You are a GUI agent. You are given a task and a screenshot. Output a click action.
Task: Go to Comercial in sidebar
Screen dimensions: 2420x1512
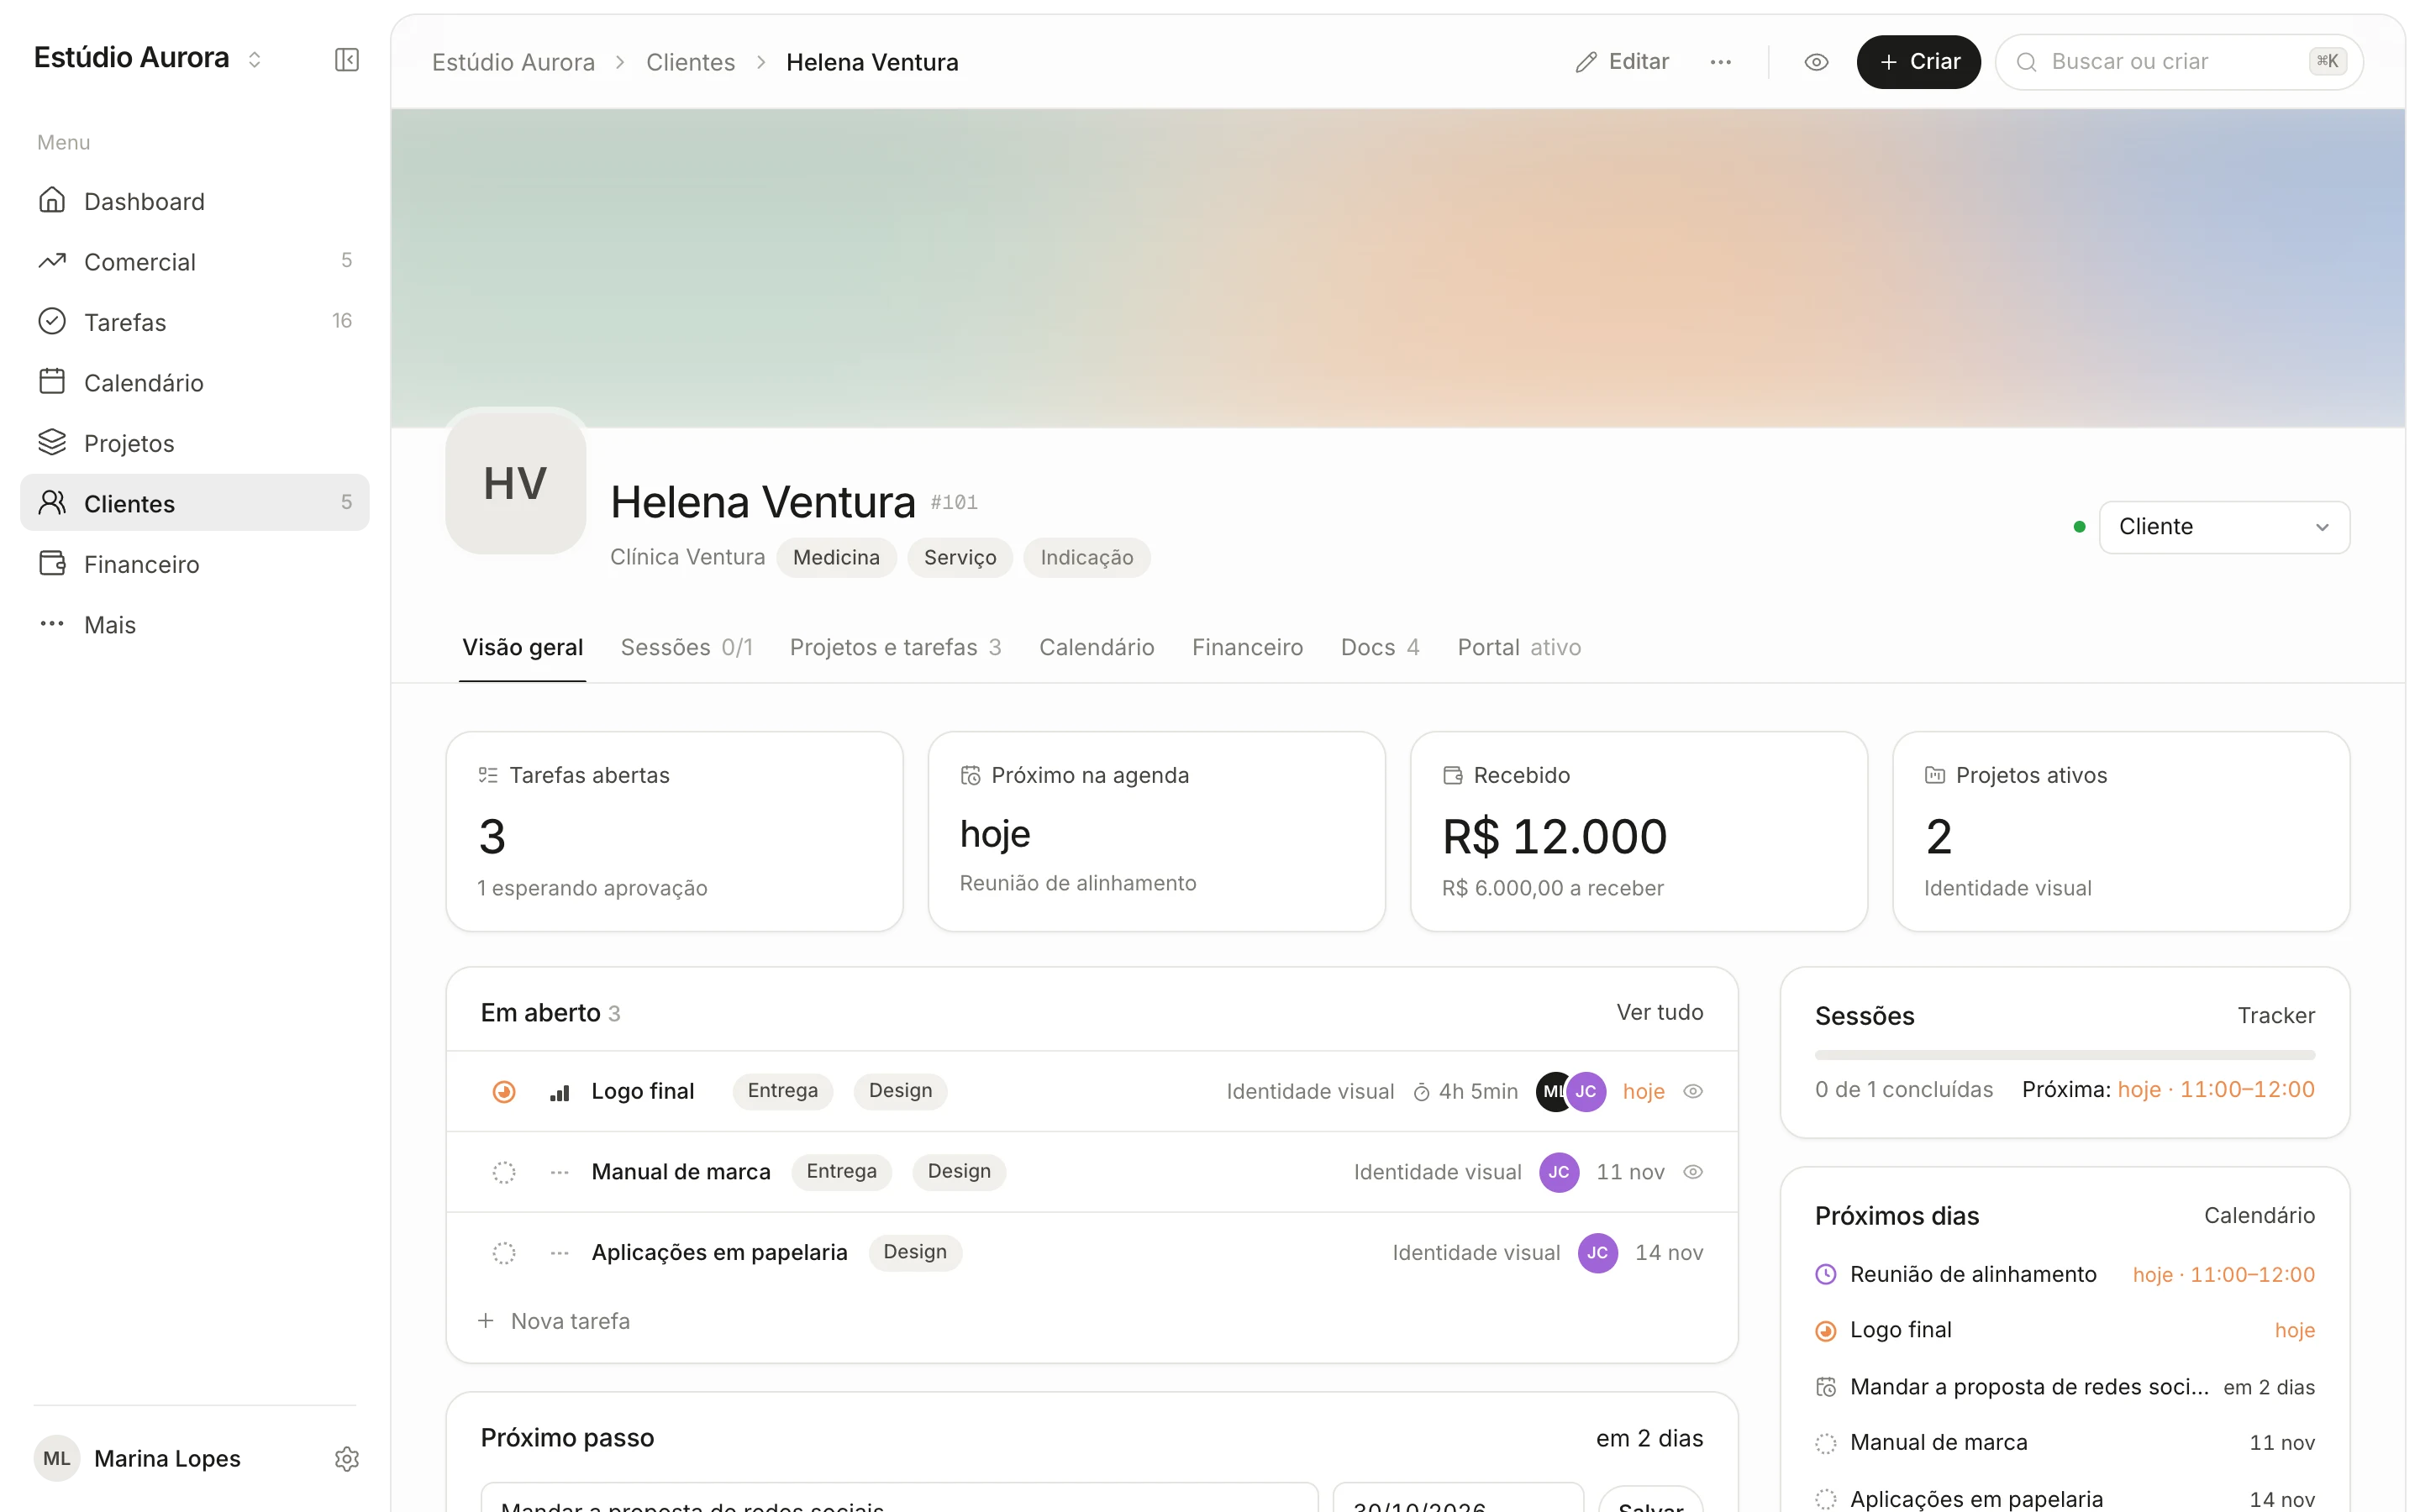tap(194, 261)
